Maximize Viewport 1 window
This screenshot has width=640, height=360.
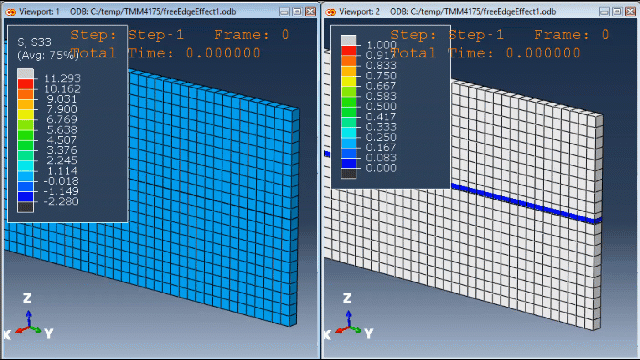298,12
